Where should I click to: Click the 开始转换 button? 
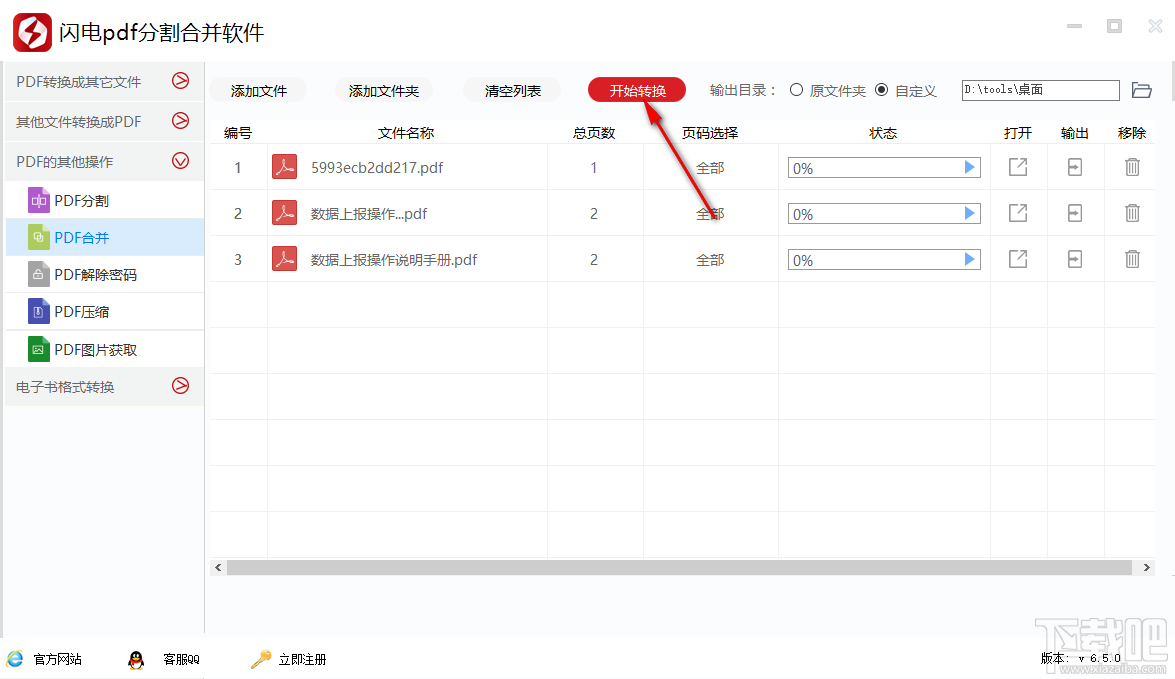tap(636, 89)
